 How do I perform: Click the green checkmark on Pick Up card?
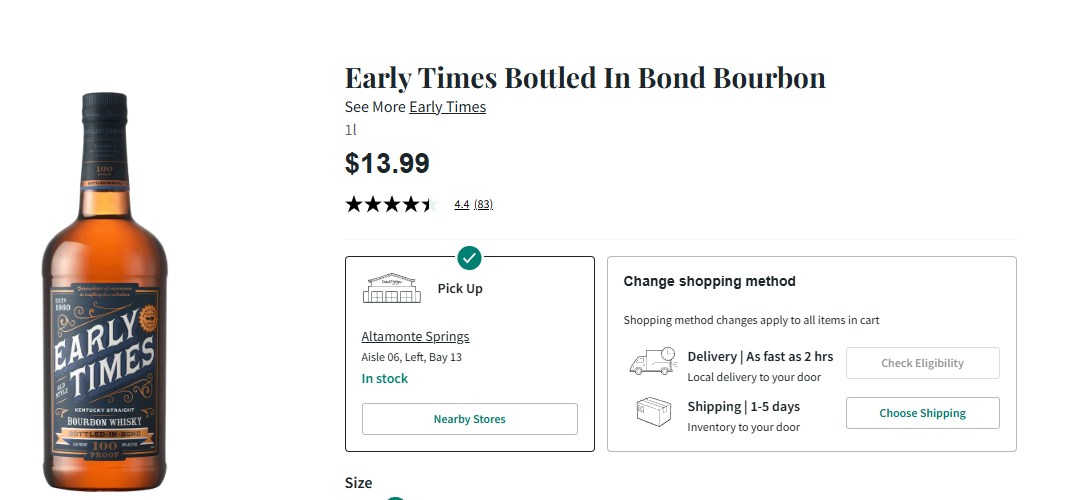[469, 258]
